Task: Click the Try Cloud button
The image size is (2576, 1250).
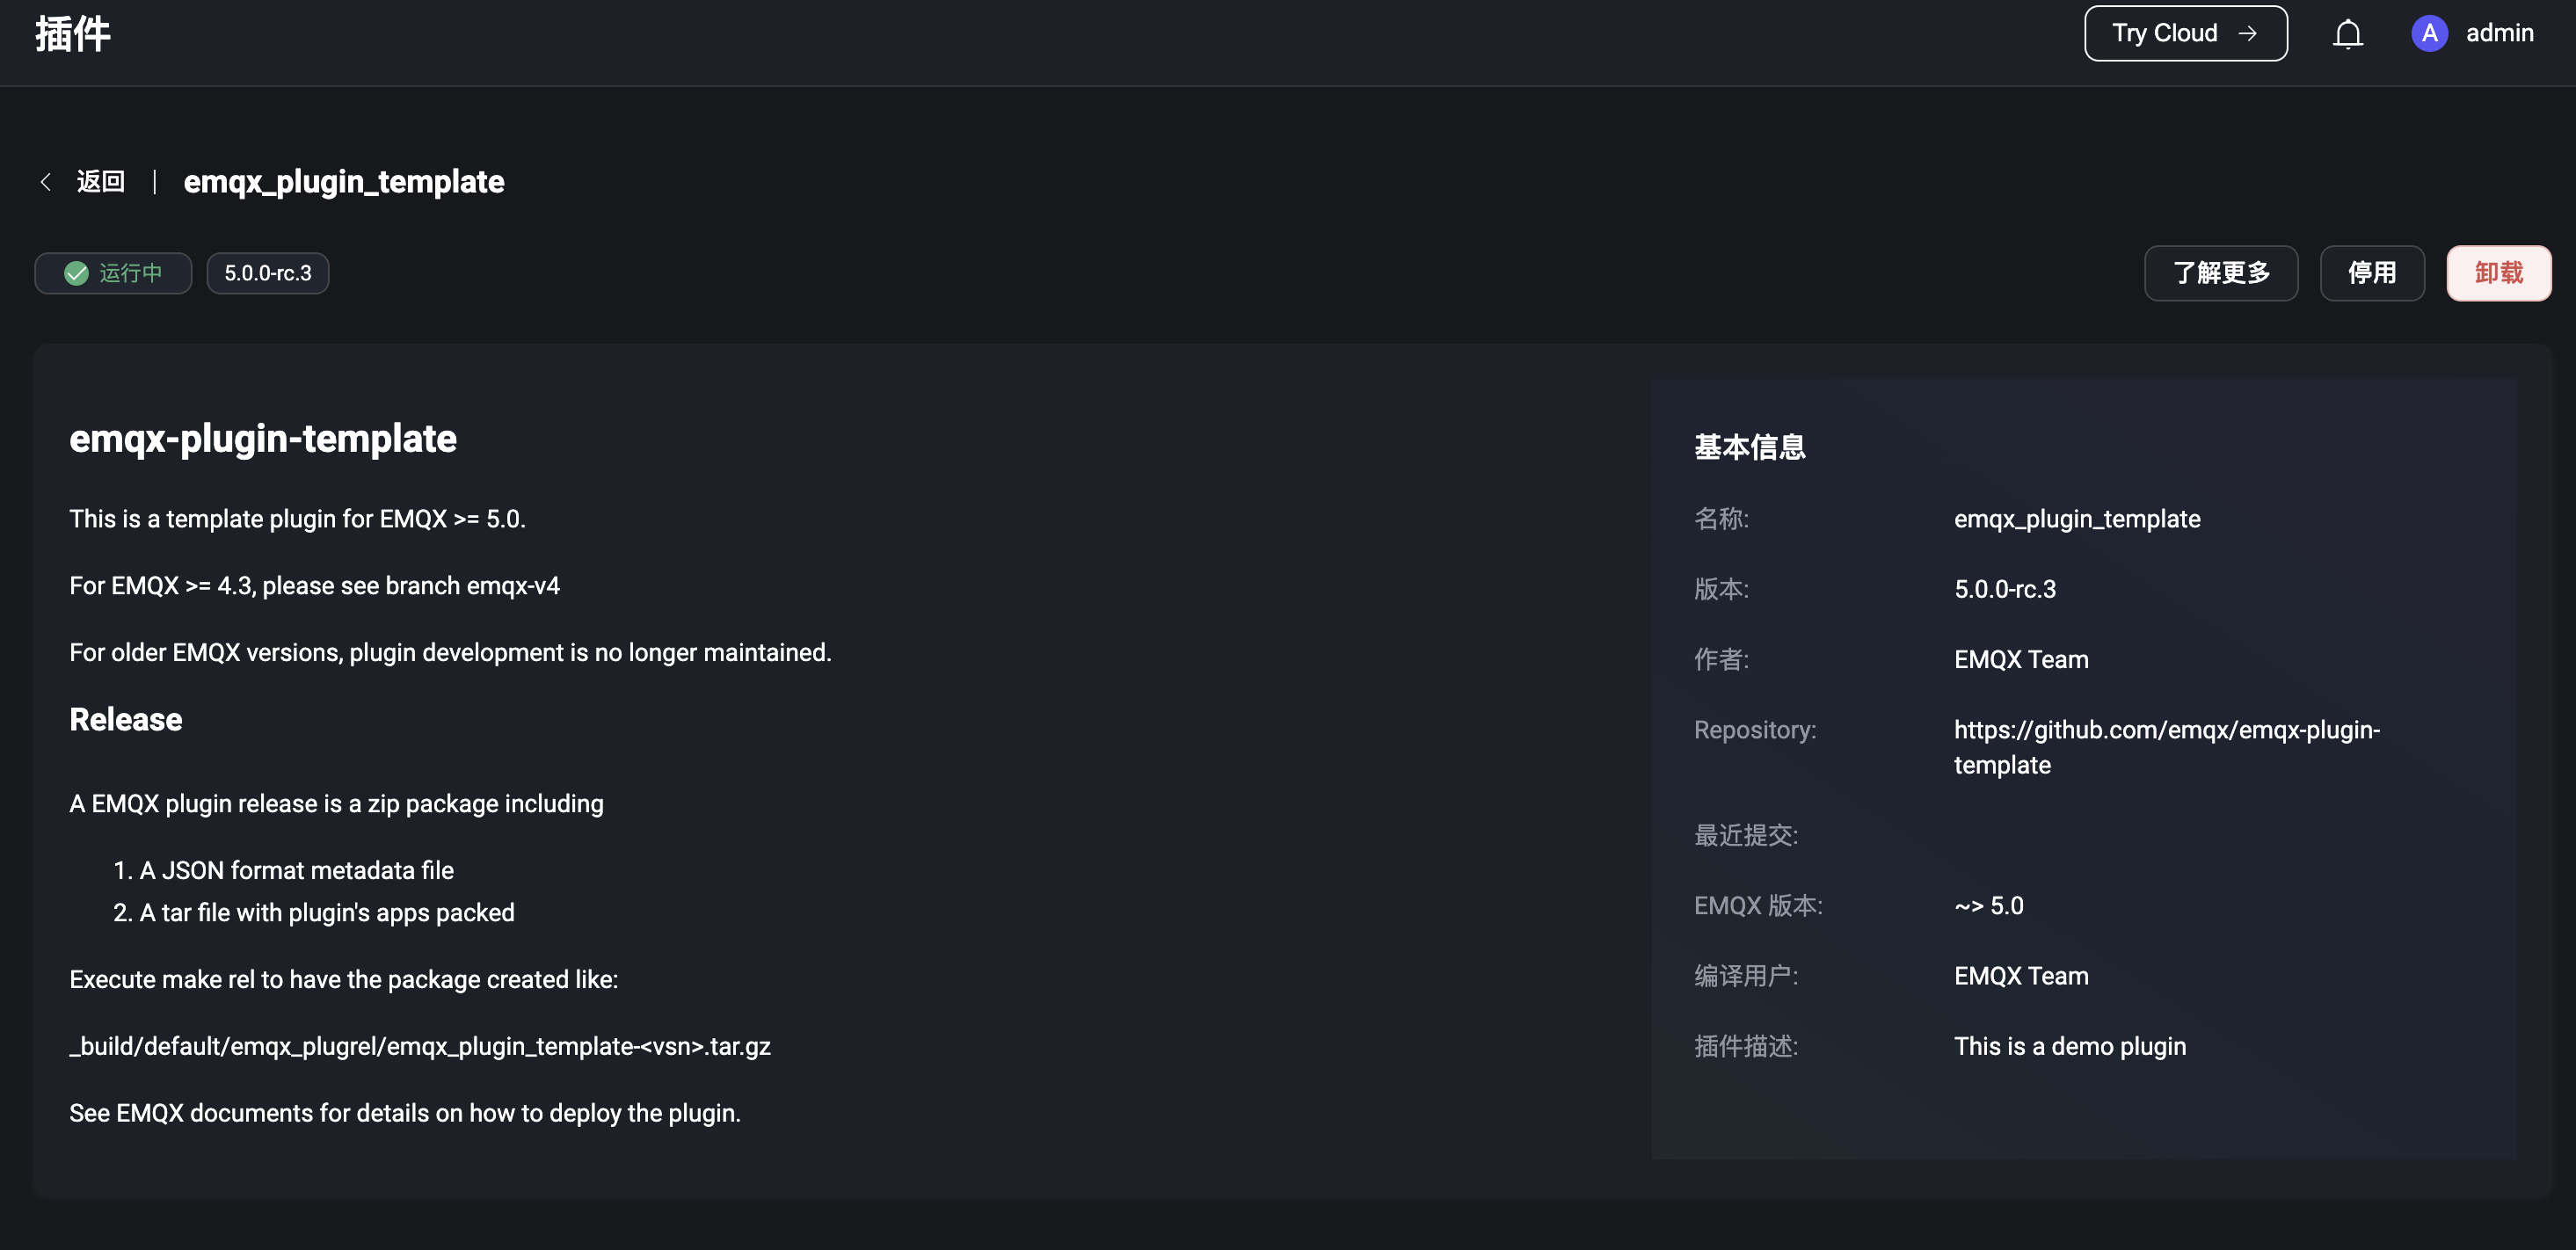Action: (2185, 33)
